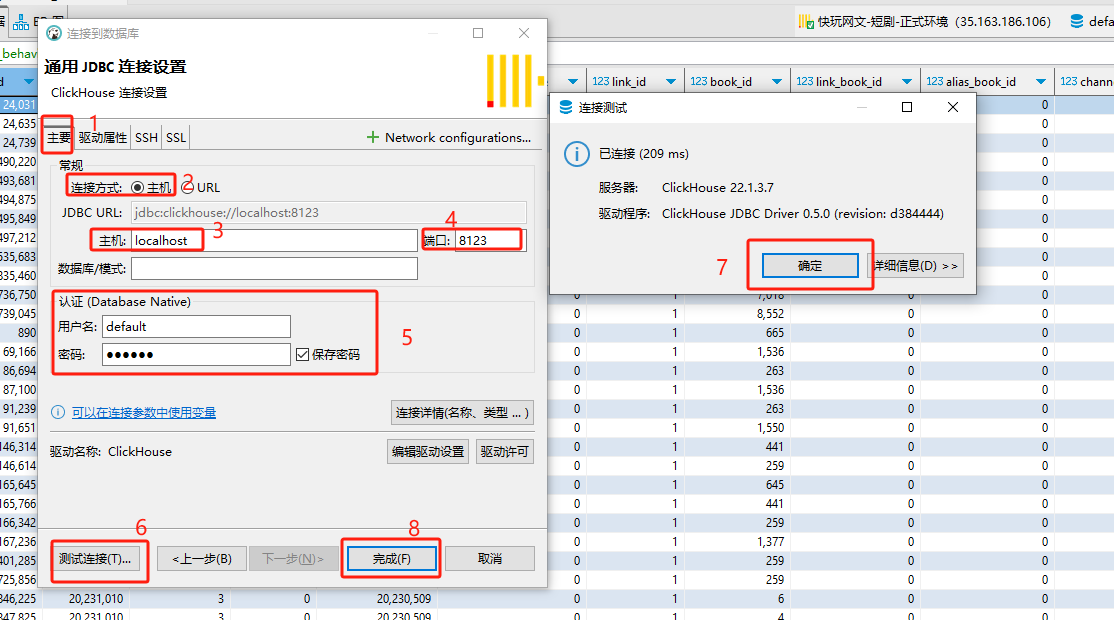The width and height of the screenshot is (1114, 620).
Task: Open the 驱动属性 tab
Action: coord(102,137)
